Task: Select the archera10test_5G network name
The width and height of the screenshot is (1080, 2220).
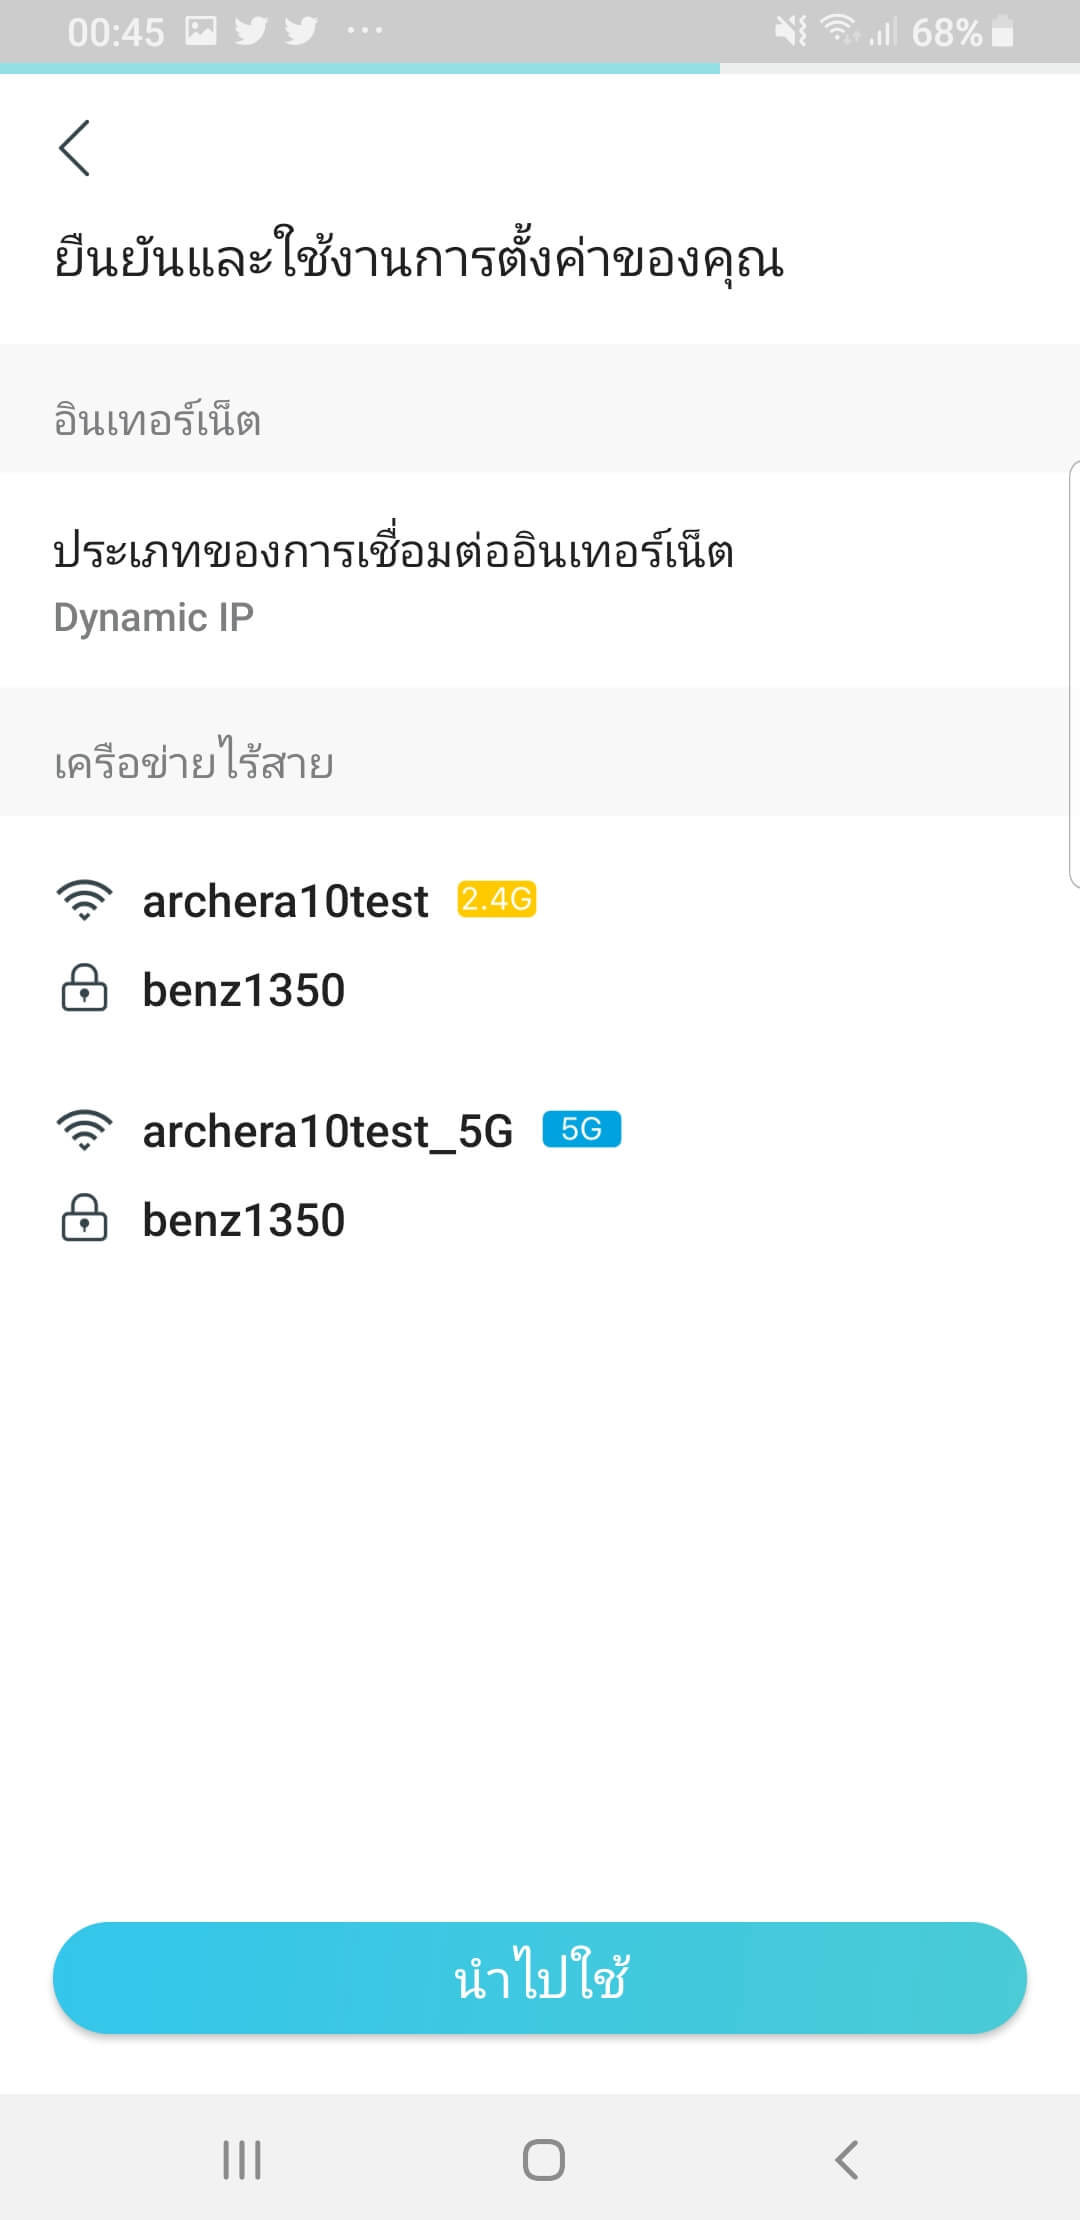Action: 328,1131
